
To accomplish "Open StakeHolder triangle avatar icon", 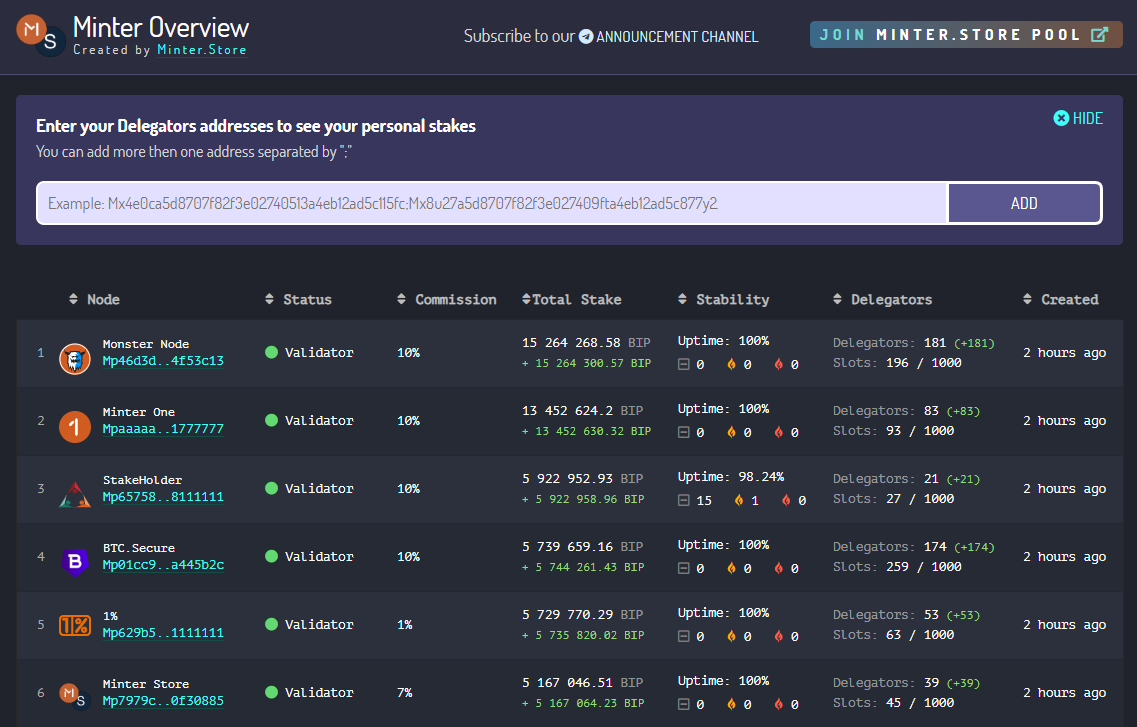I will coord(75,494).
